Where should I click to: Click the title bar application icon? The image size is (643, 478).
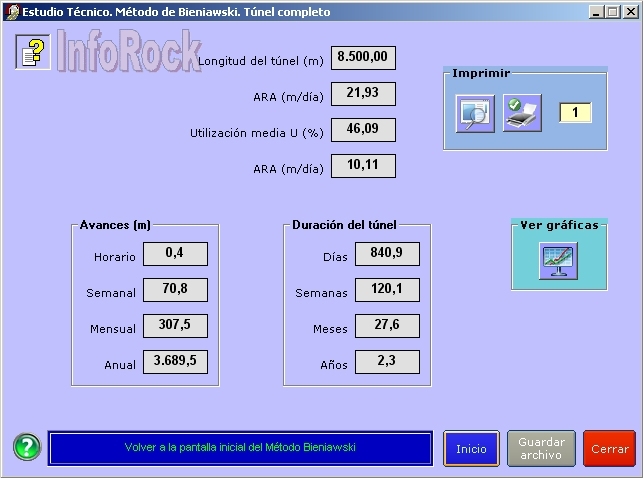point(11,12)
